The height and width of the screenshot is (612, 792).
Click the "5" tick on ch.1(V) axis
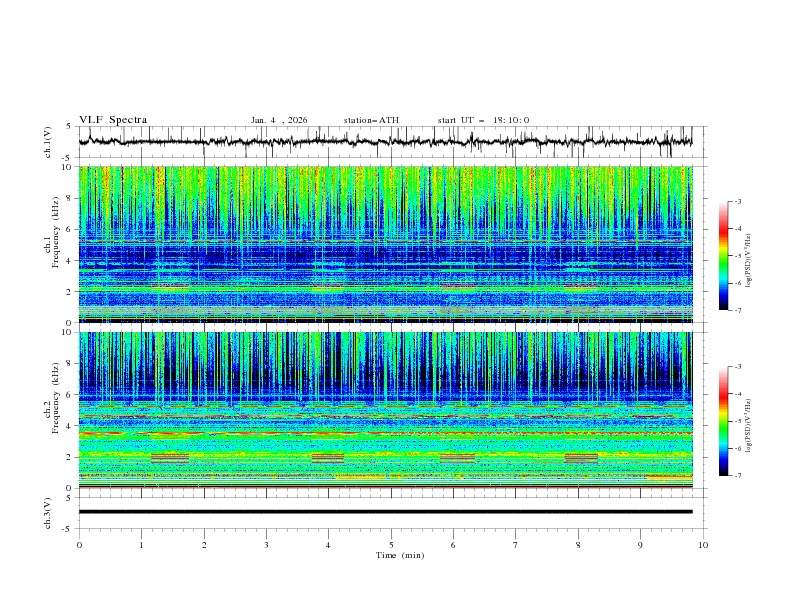click(x=69, y=126)
